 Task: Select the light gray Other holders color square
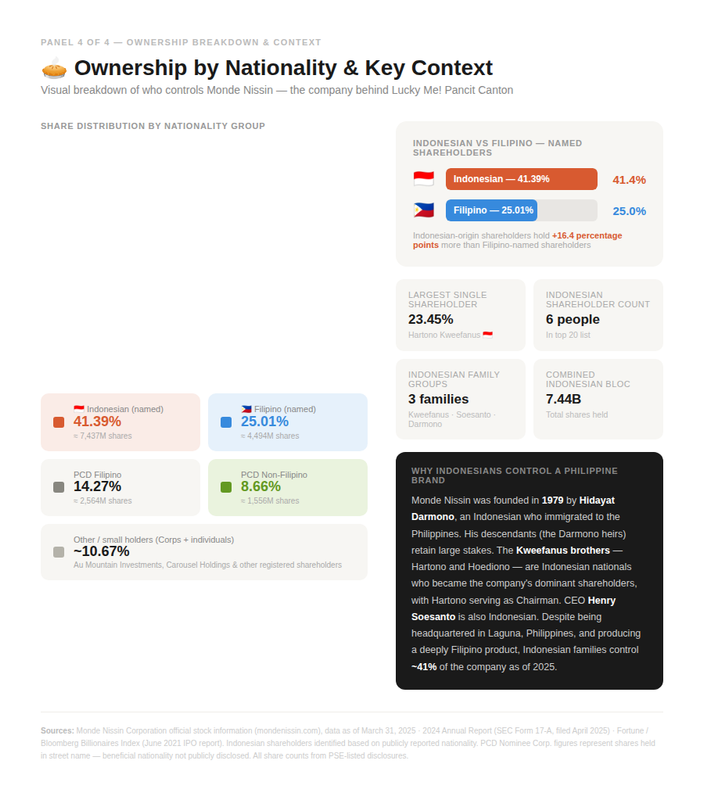(x=59, y=552)
